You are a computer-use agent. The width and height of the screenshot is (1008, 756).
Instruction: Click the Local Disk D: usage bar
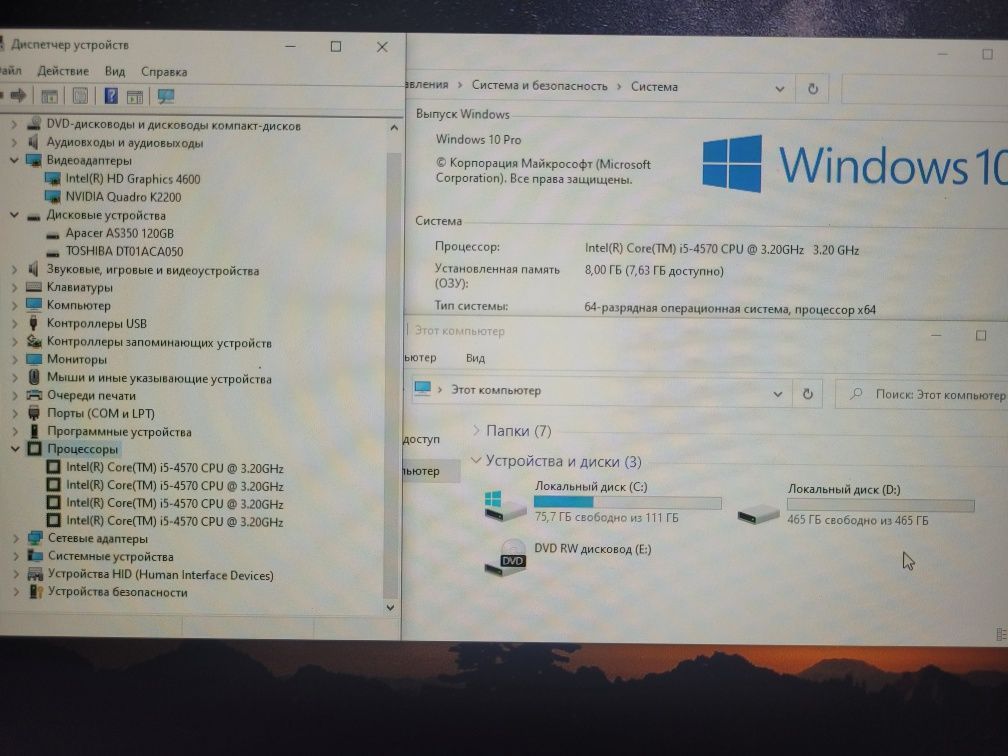(881, 505)
